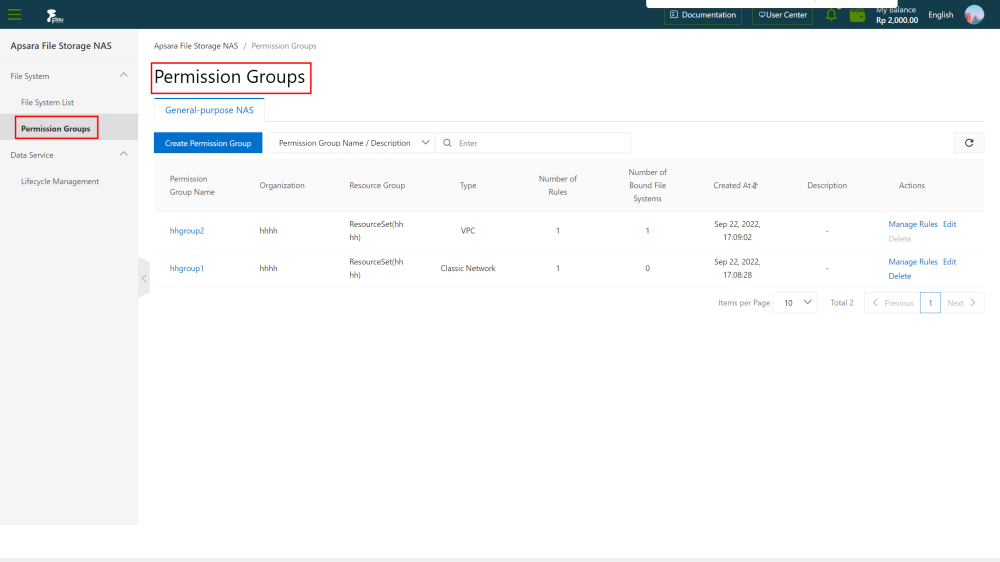The height and width of the screenshot is (562, 1000).
Task: Open the user avatar profile
Action: pyautogui.click(x=974, y=15)
